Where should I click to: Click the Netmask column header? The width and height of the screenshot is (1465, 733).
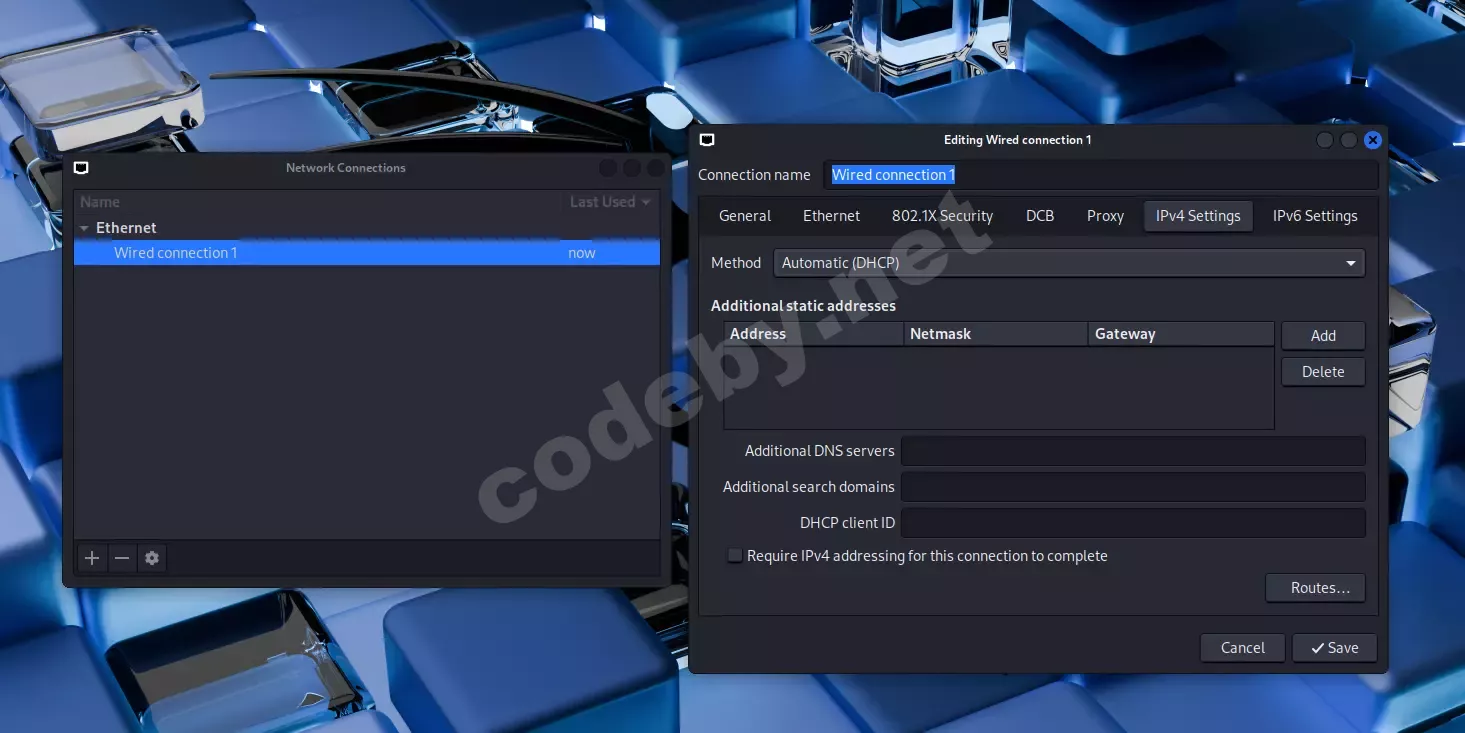[996, 334]
